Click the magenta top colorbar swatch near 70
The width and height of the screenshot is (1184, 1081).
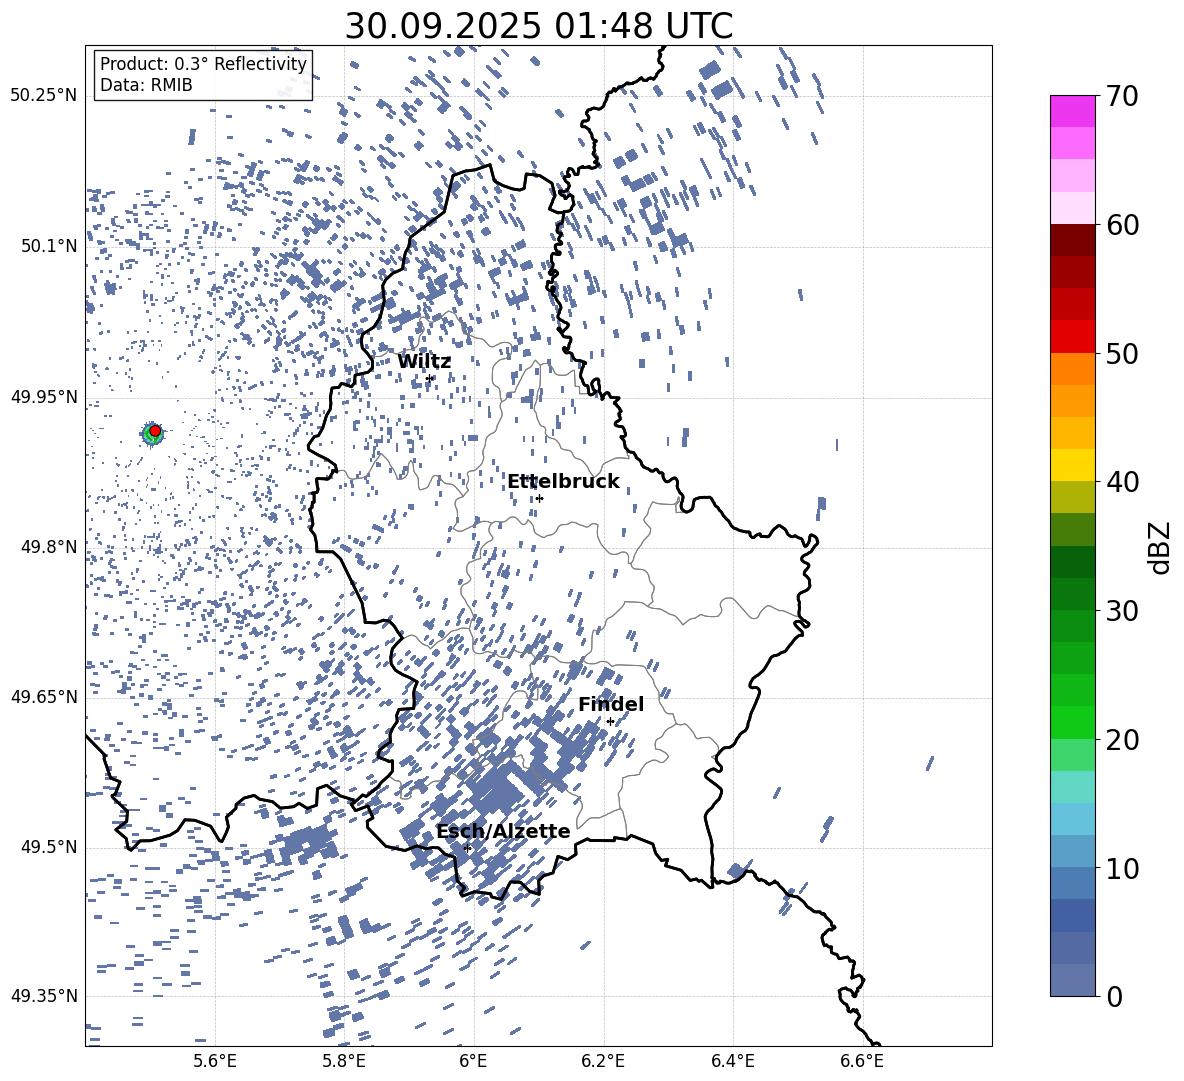click(1072, 112)
